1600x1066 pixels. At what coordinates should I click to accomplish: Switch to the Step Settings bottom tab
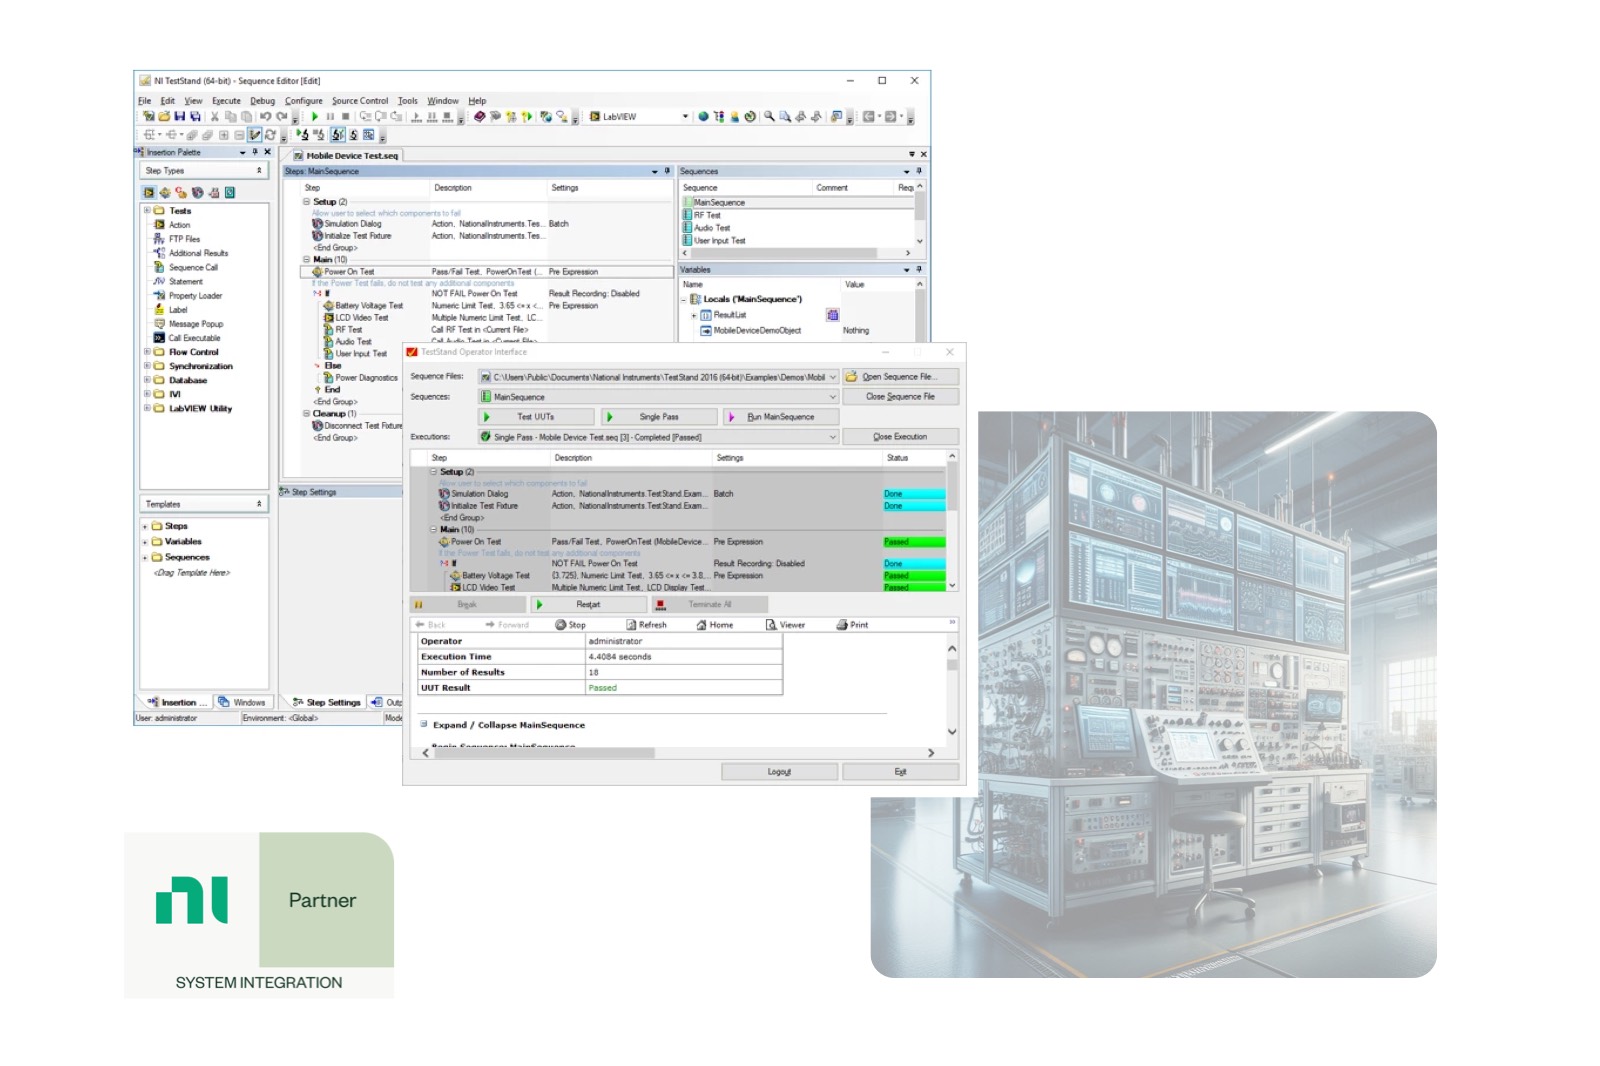tap(327, 702)
